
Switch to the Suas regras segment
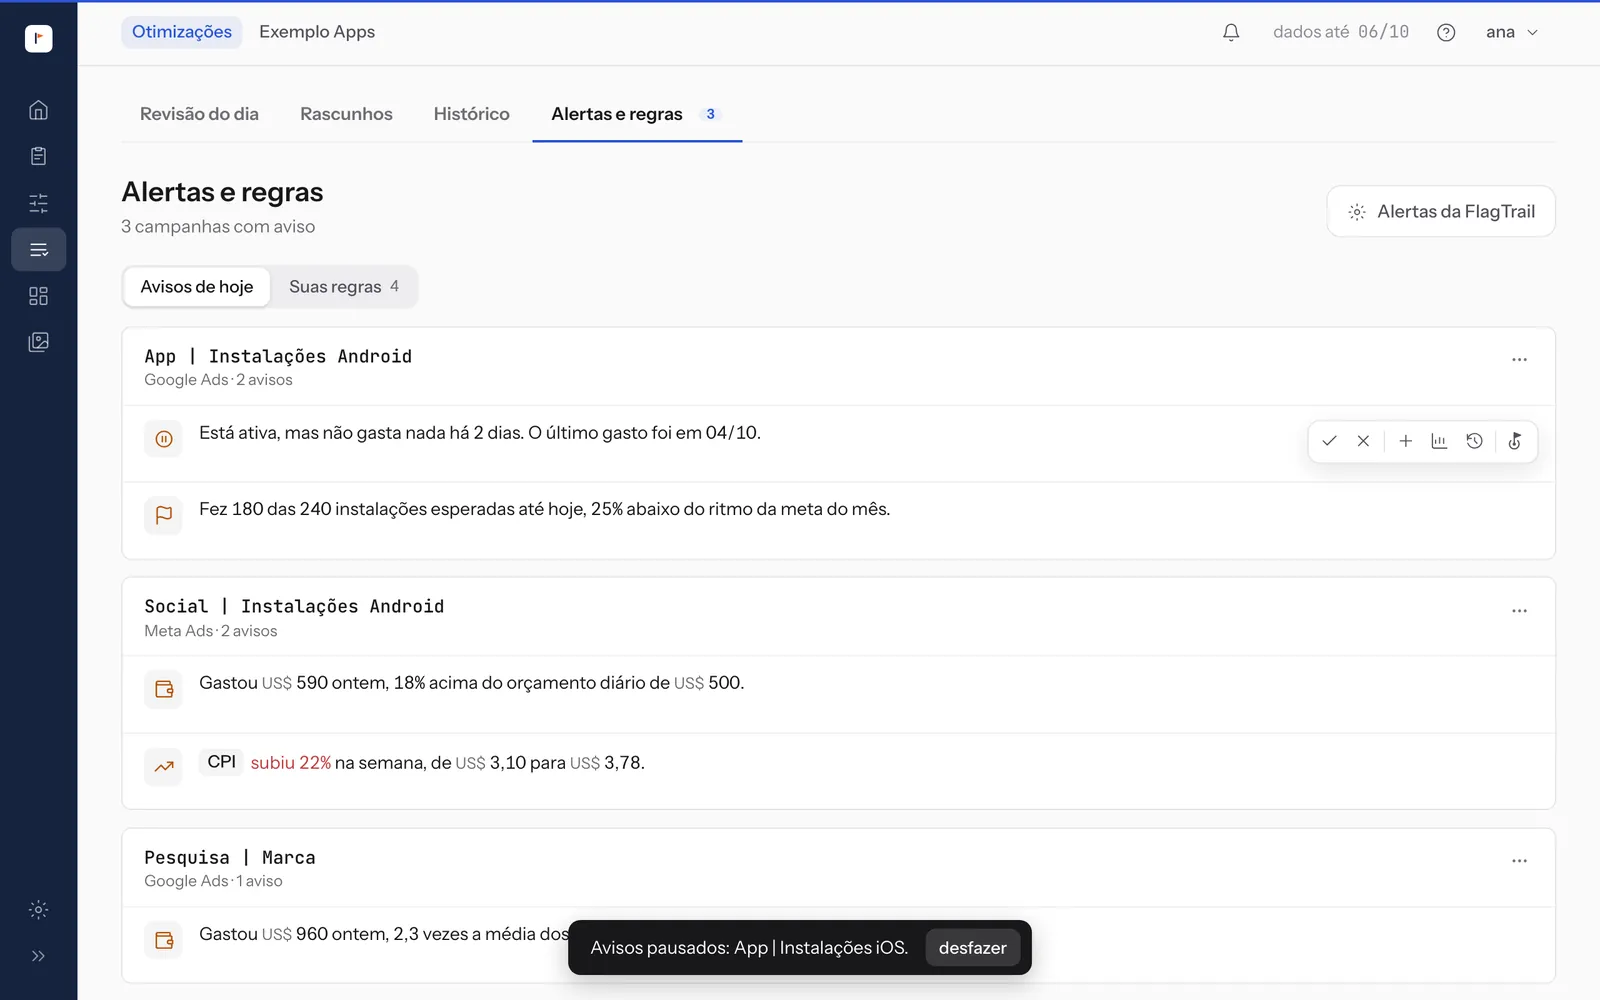tap(344, 287)
